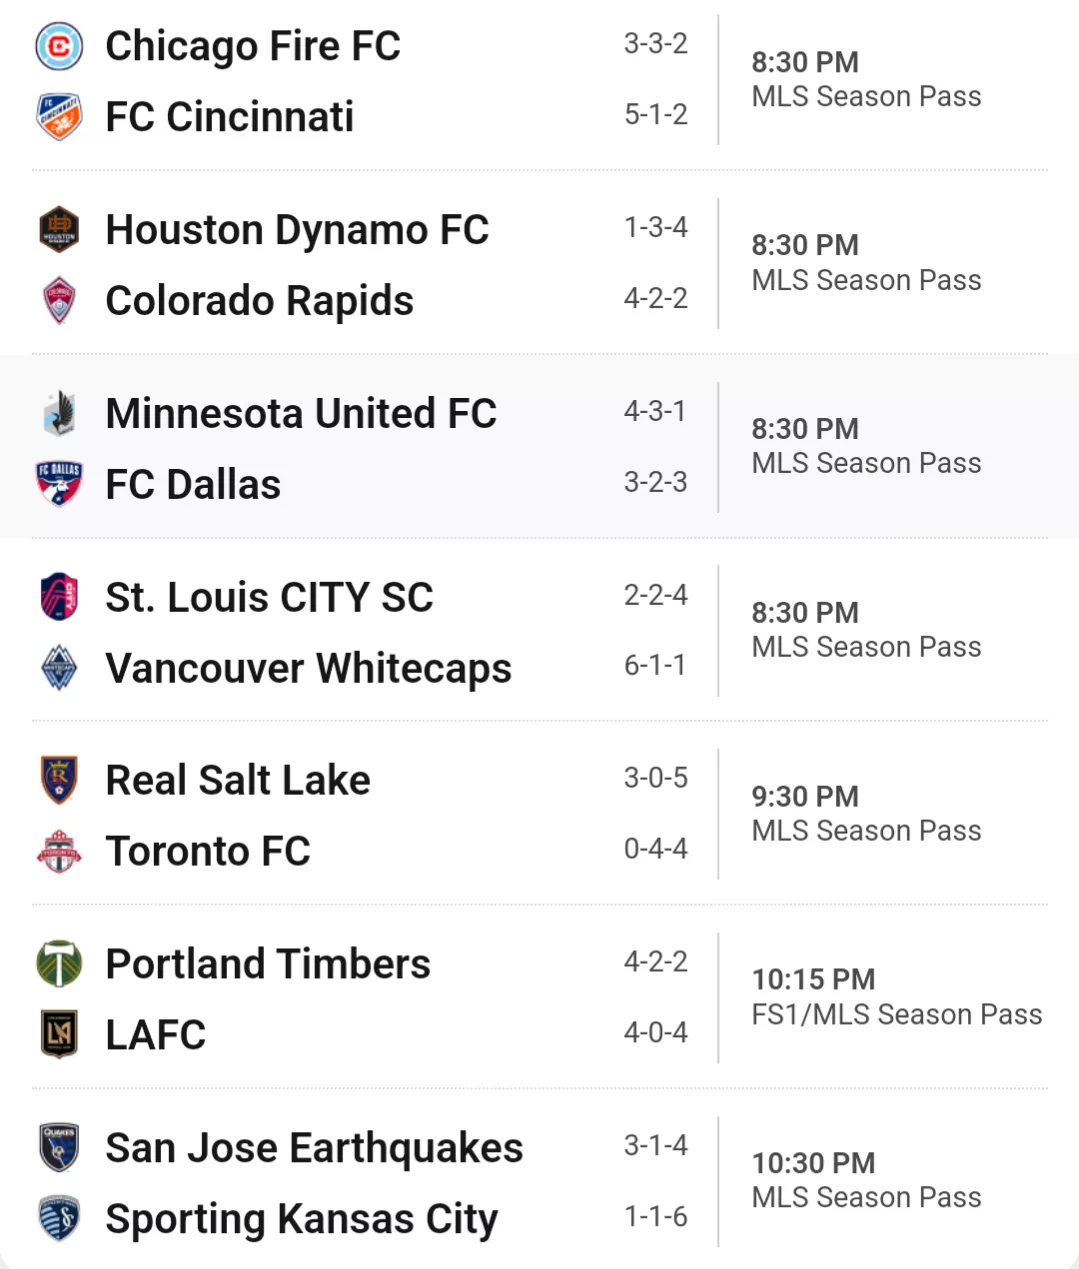Click the LAFC black and gold logo
The width and height of the screenshot is (1079, 1269).
point(59,1034)
